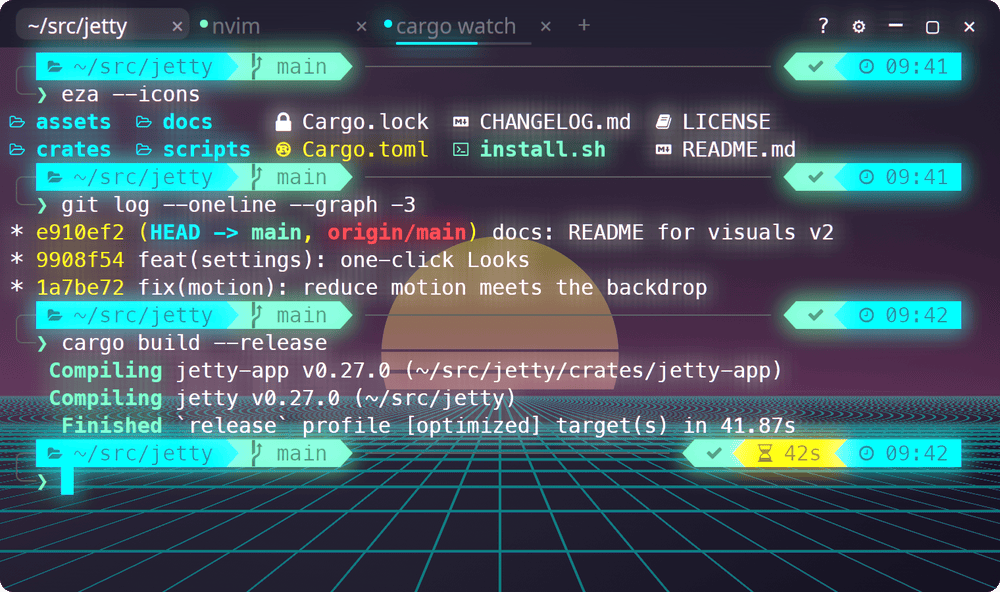Switch to the ~/src/jetty tab
The height and width of the screenshot is (592, 1000).
(102, 26)
